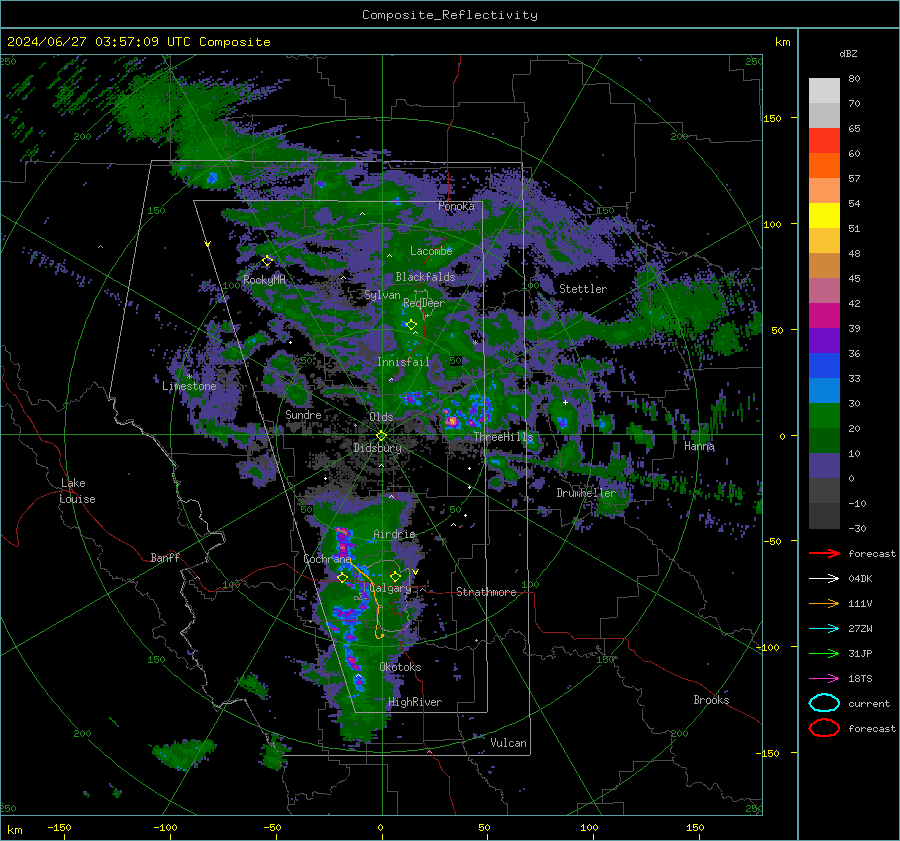This screenshot has width=900, height=841.
Task: Click yellow diamond marker beside RockyMH
Action: pos(267,261)
